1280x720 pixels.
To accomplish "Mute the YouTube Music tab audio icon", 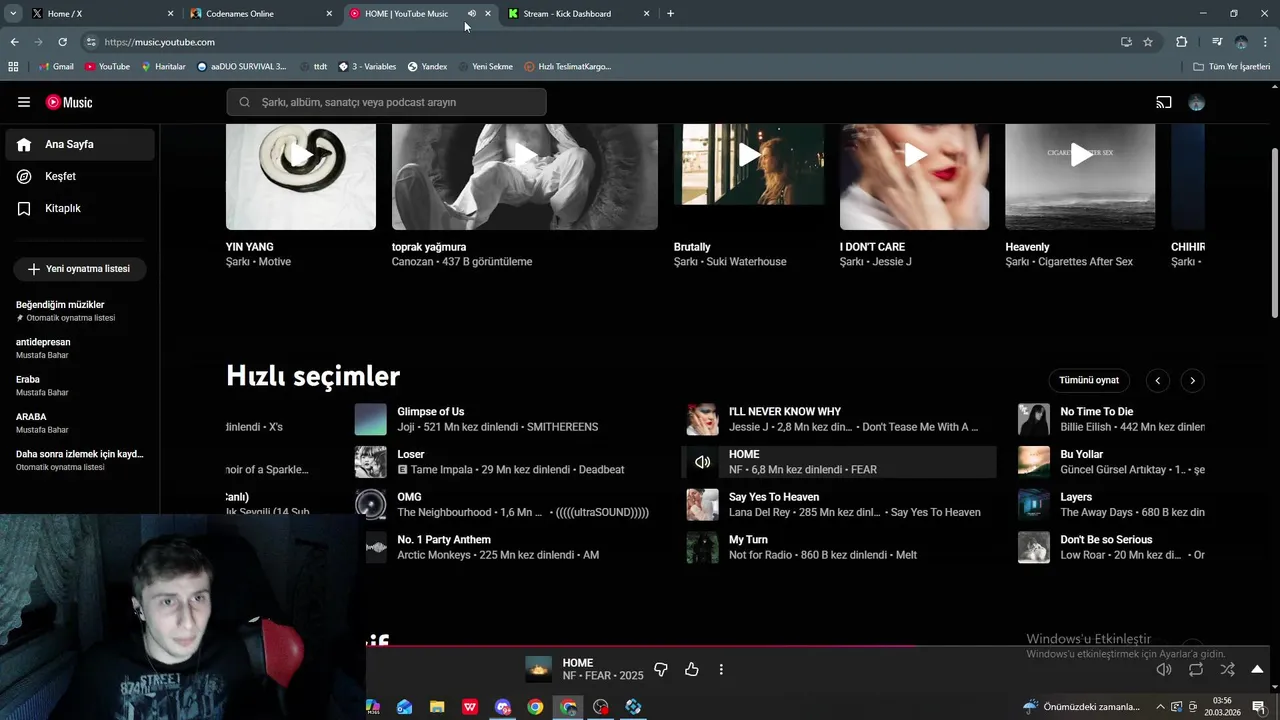I will (472, 14).
